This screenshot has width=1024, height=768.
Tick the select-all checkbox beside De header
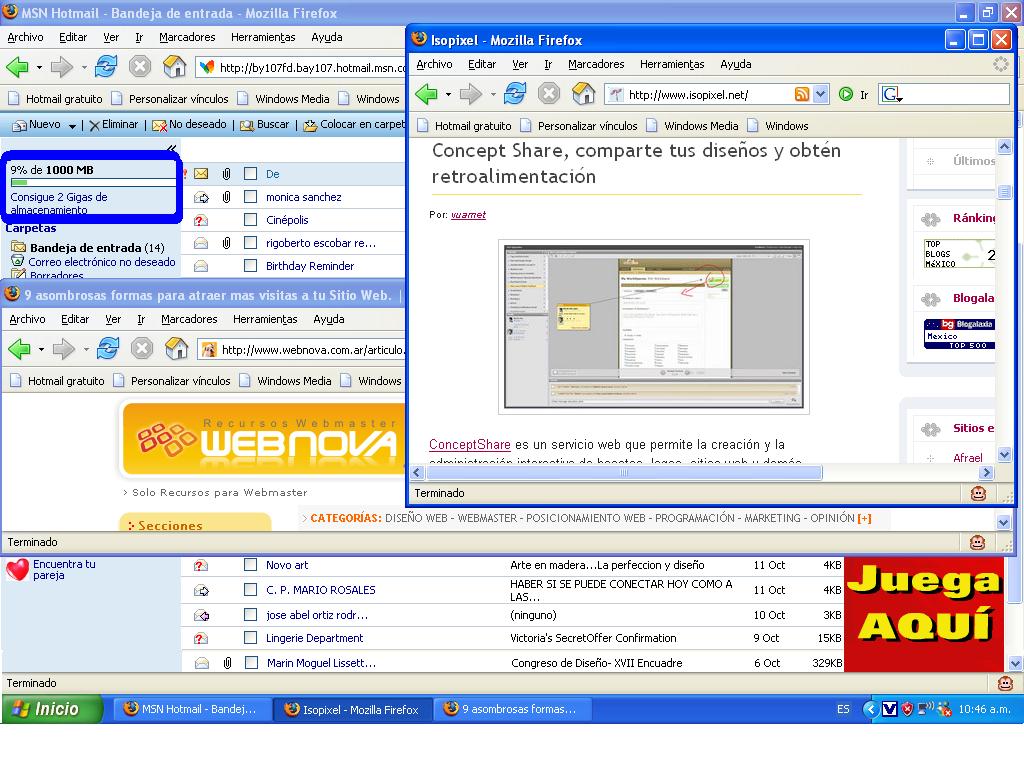pos(250,174)
